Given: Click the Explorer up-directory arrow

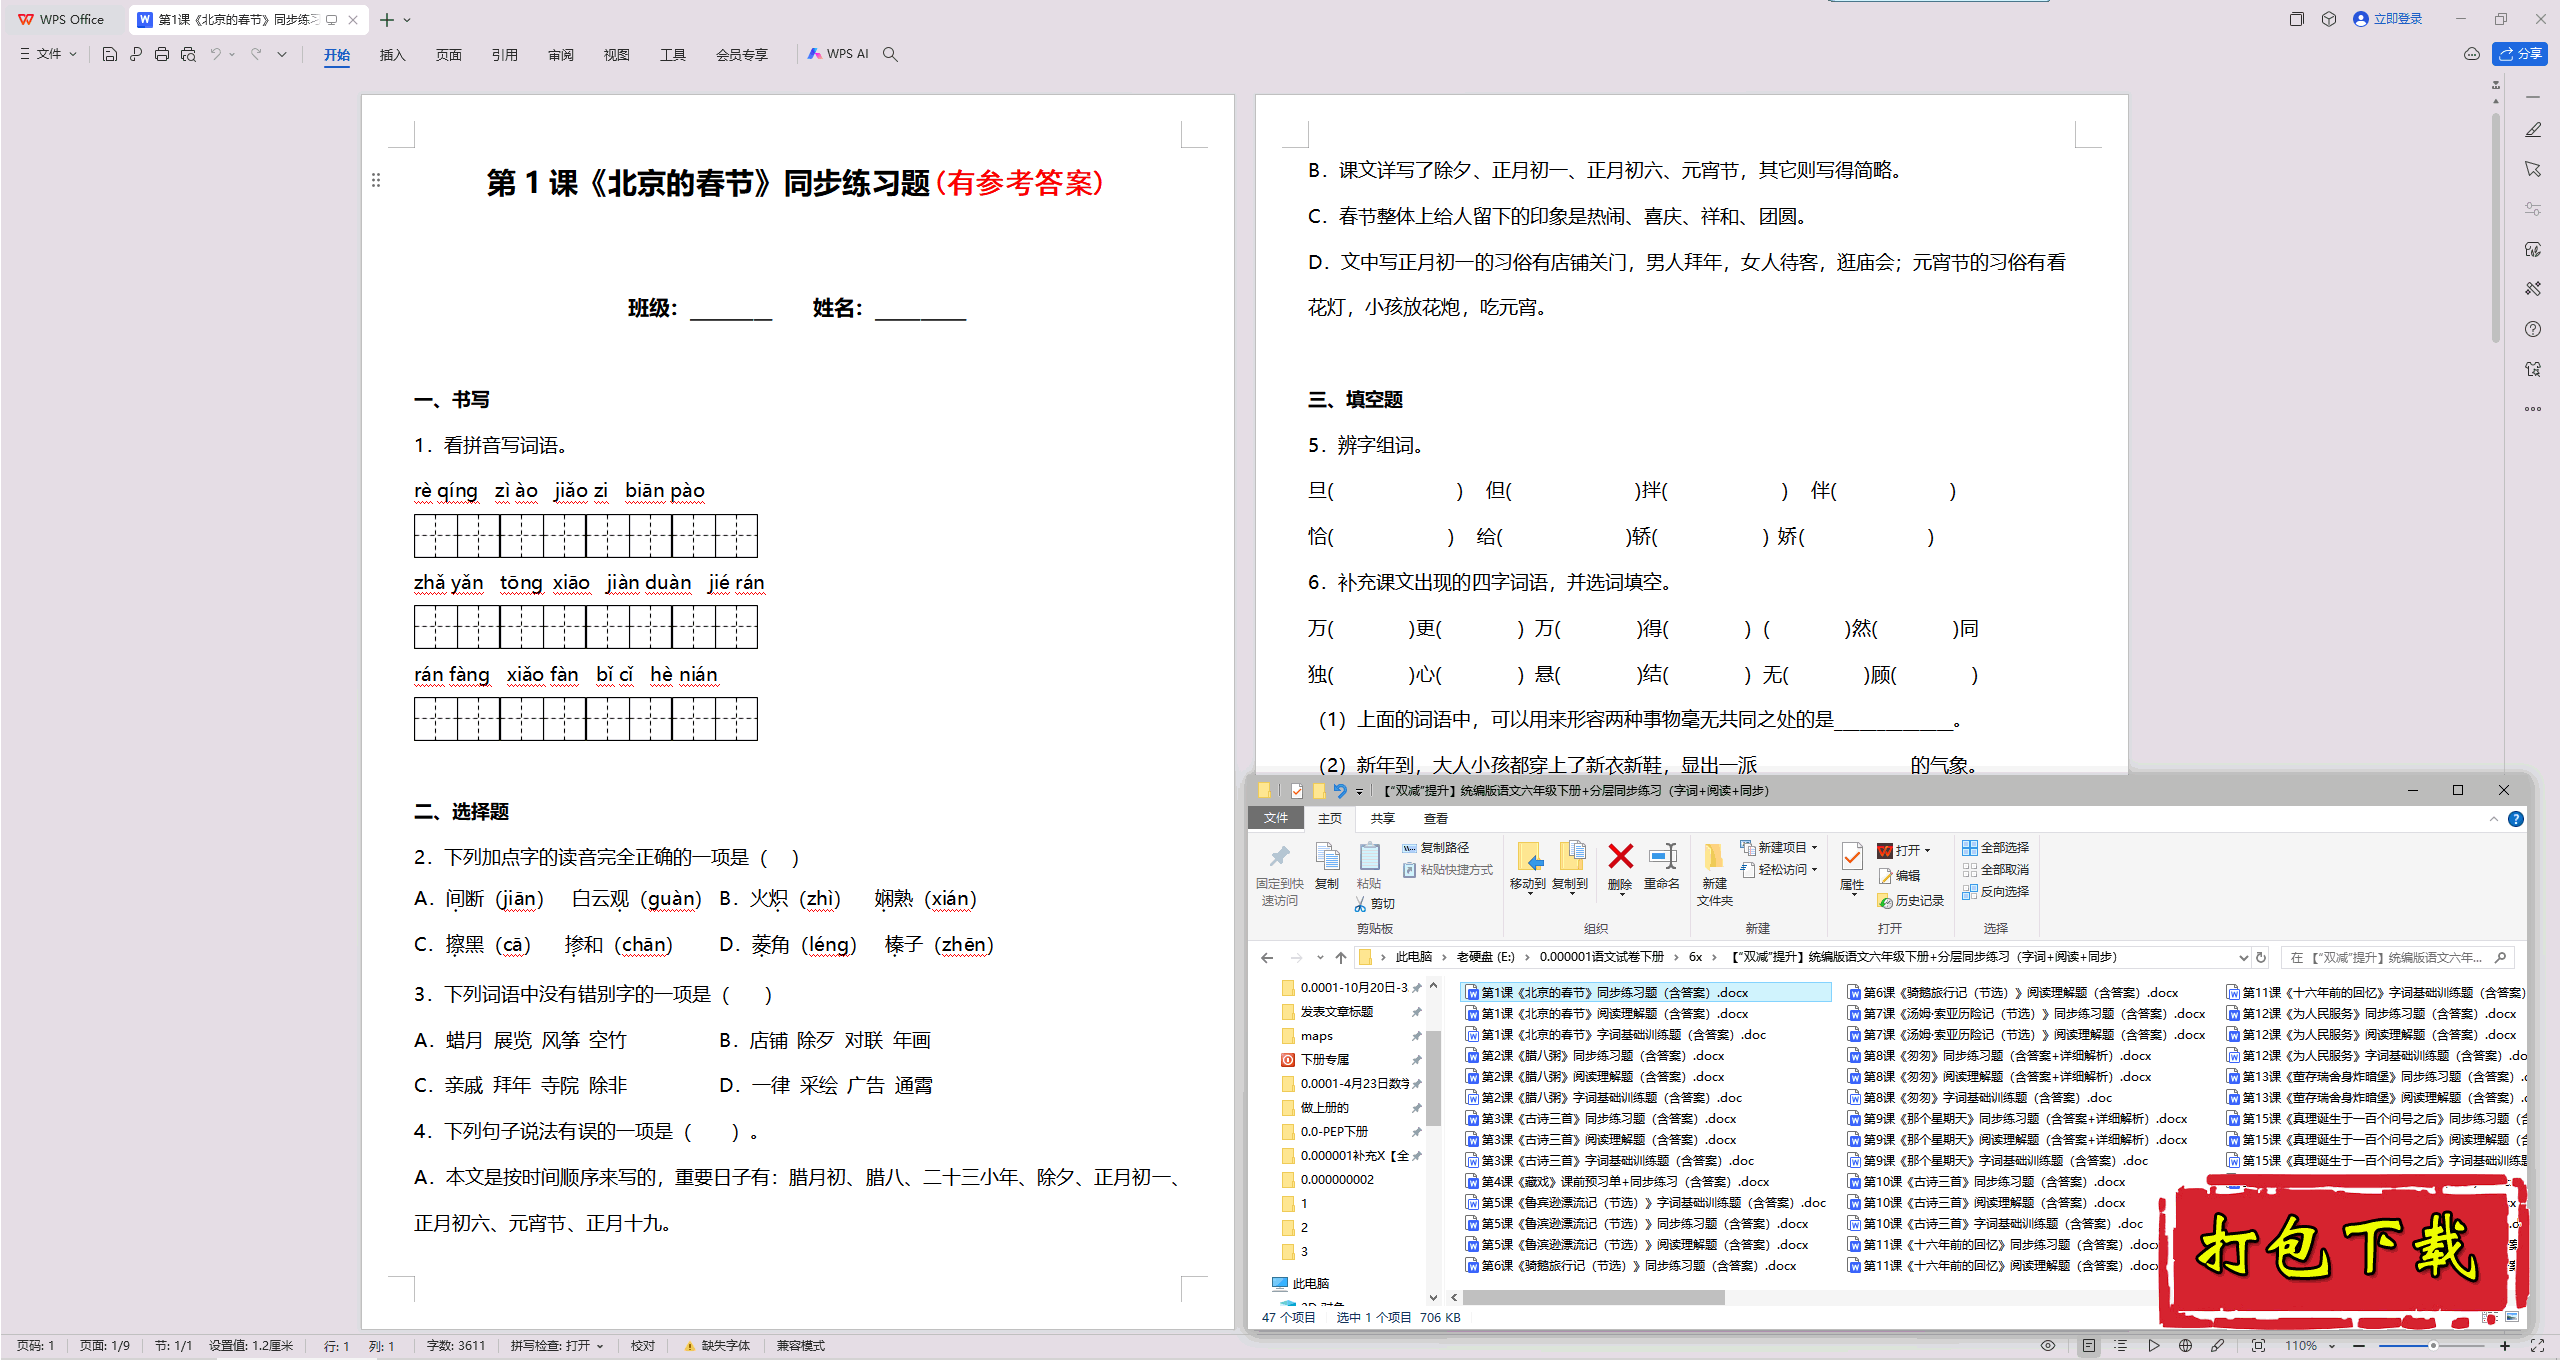Looking at the screenshot, I should coord(1340,957).
